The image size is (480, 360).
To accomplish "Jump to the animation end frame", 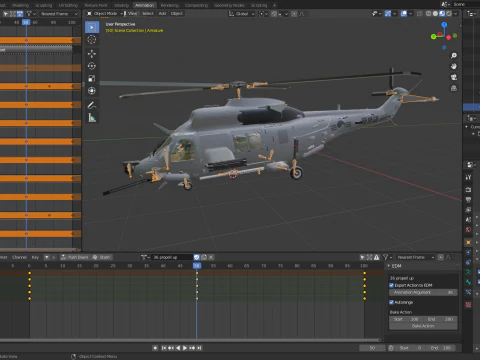I will click(199, 348).
